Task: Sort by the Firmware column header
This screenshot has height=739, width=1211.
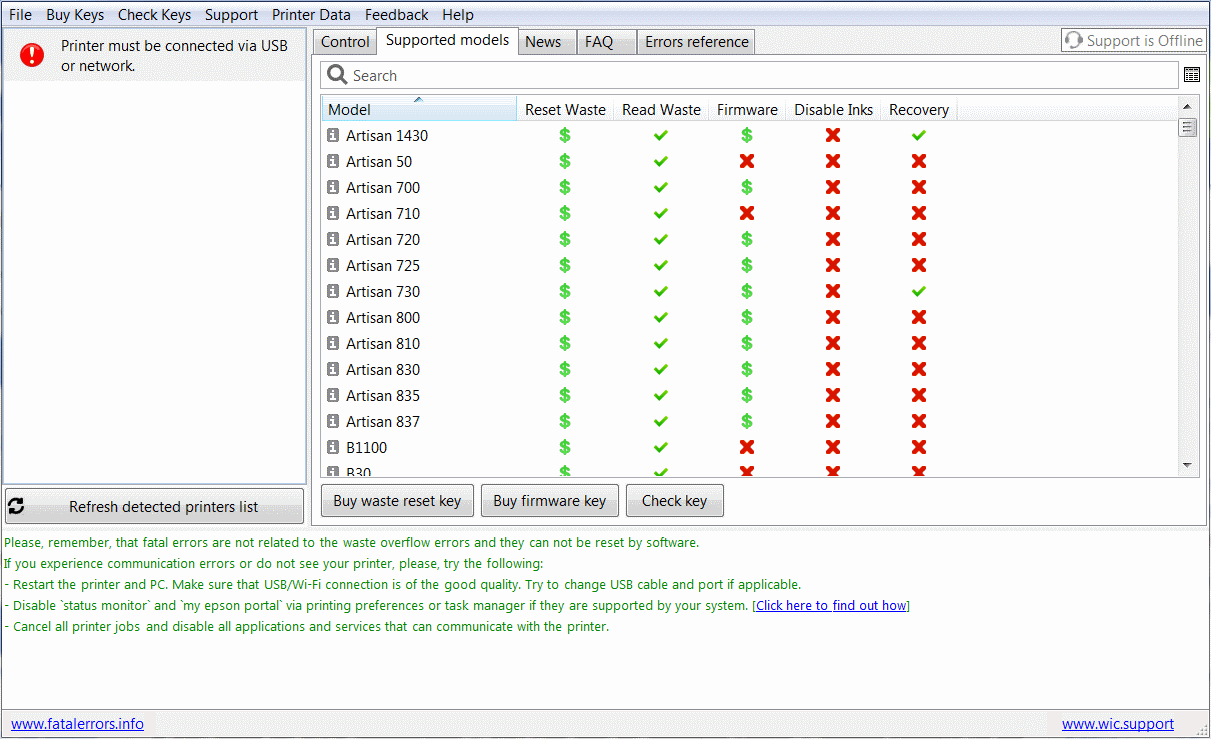Action: coord(747,110)
